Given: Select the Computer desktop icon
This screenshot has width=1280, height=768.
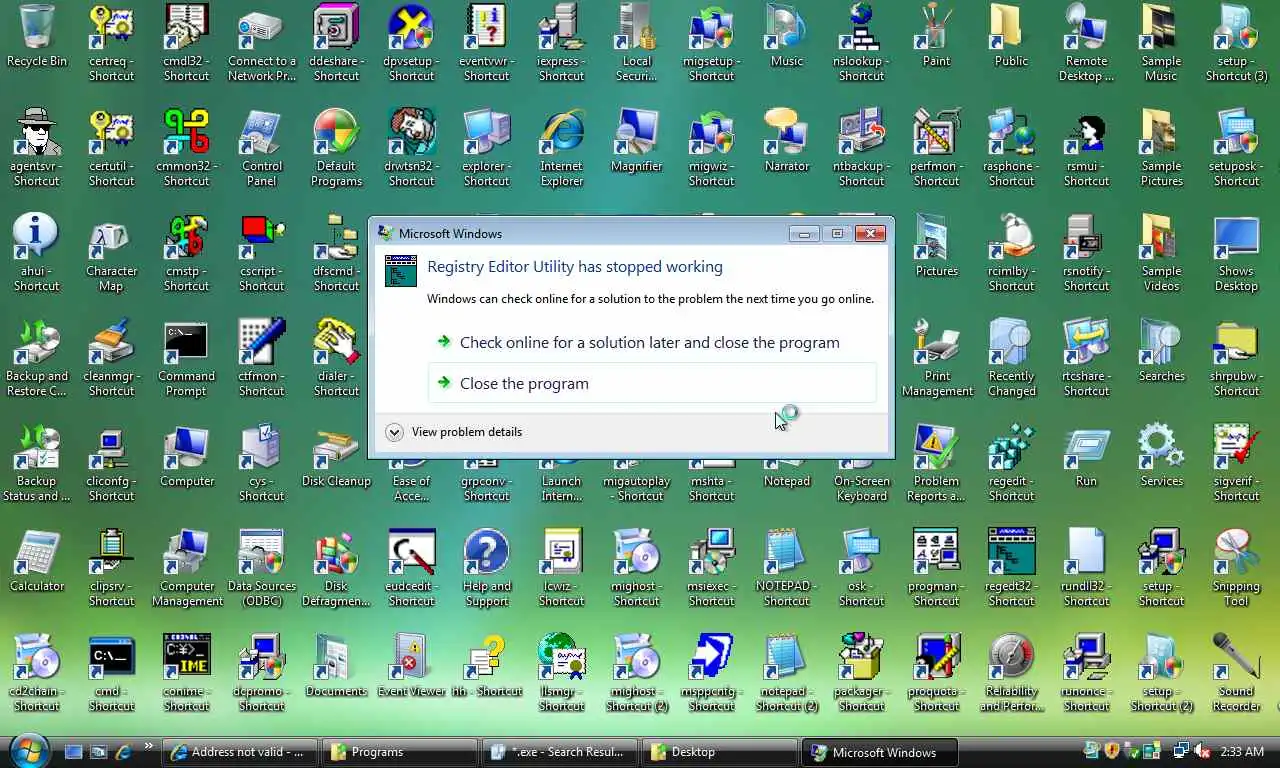Looking at the screenshot, I should click(187, 456).
